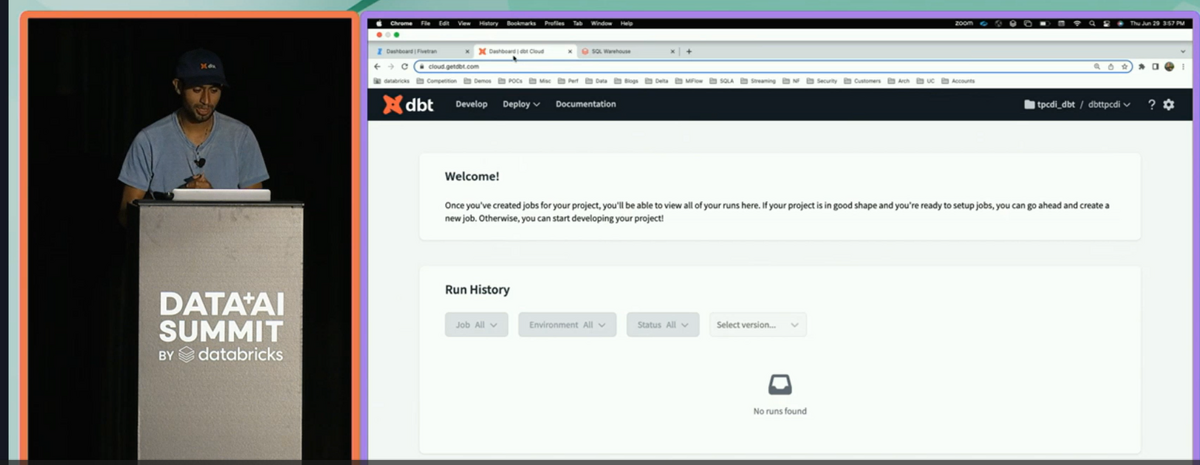Click the zoom magnifier icon in address bar
1200x465 pixels.
(x=1097, y=66)
